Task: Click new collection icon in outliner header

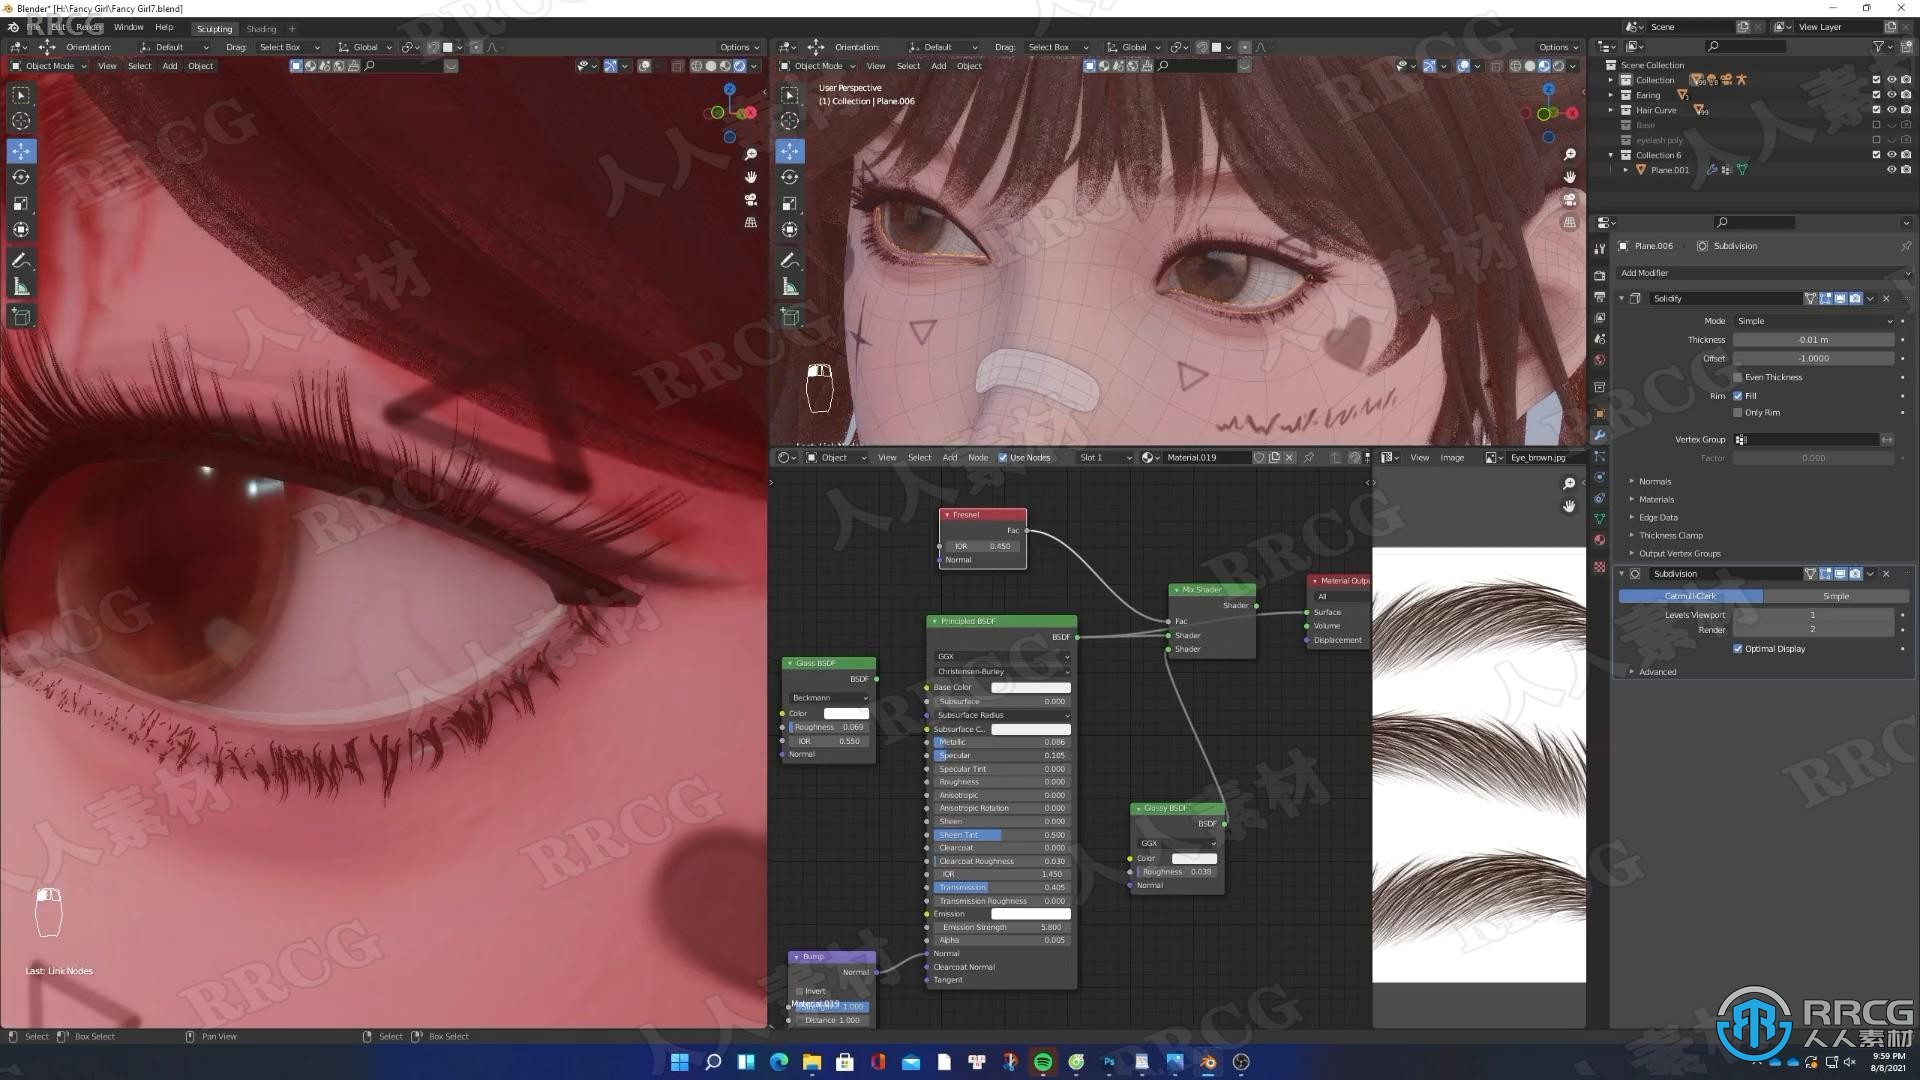Action: click(x=1907, y=46)
